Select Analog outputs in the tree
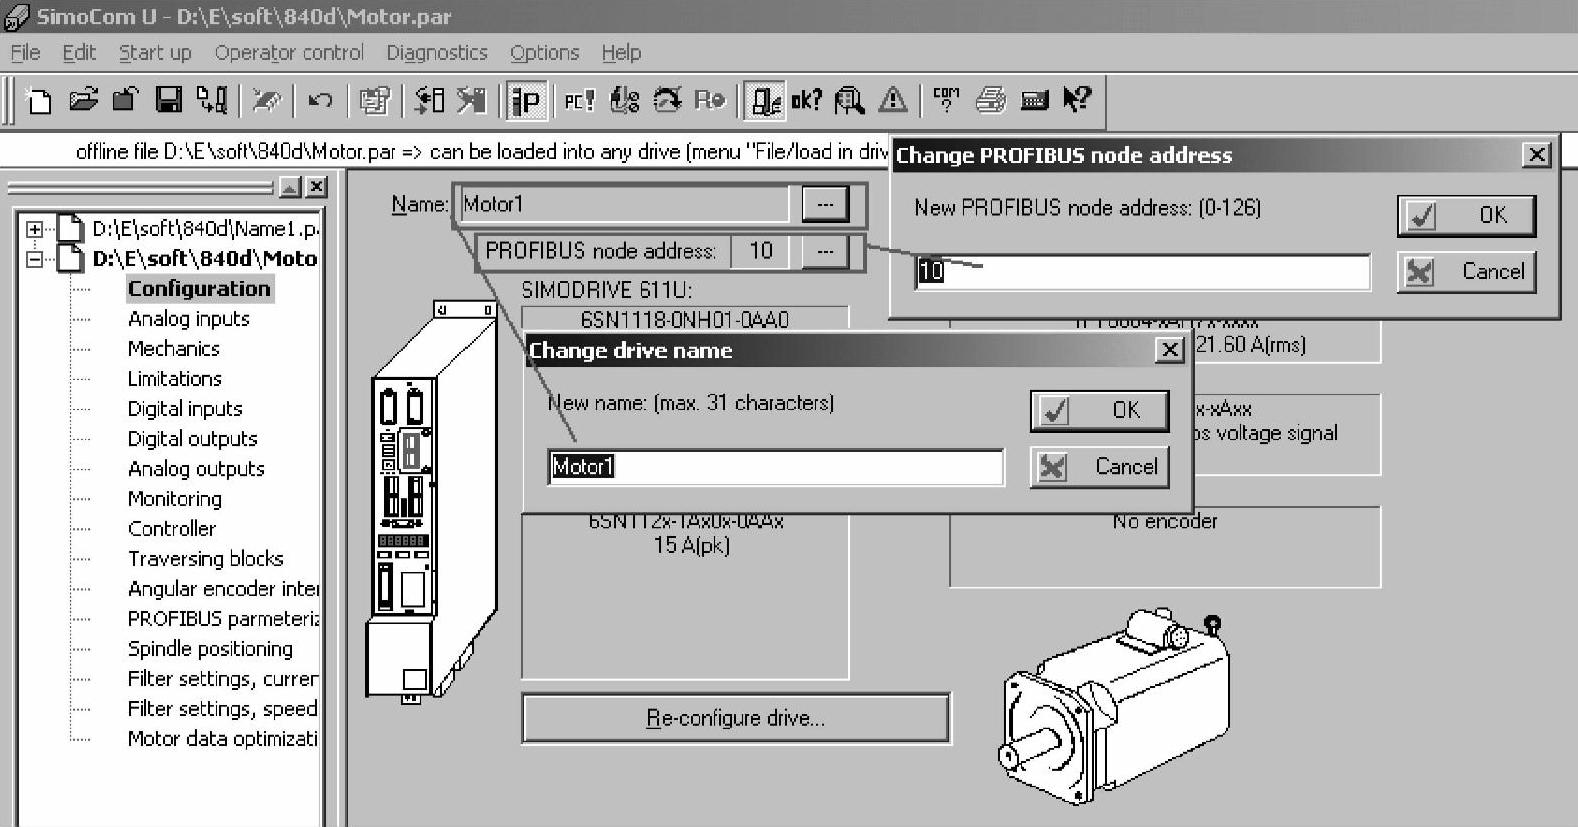This screenshot has height=827, width=1578. coord(196,469)
